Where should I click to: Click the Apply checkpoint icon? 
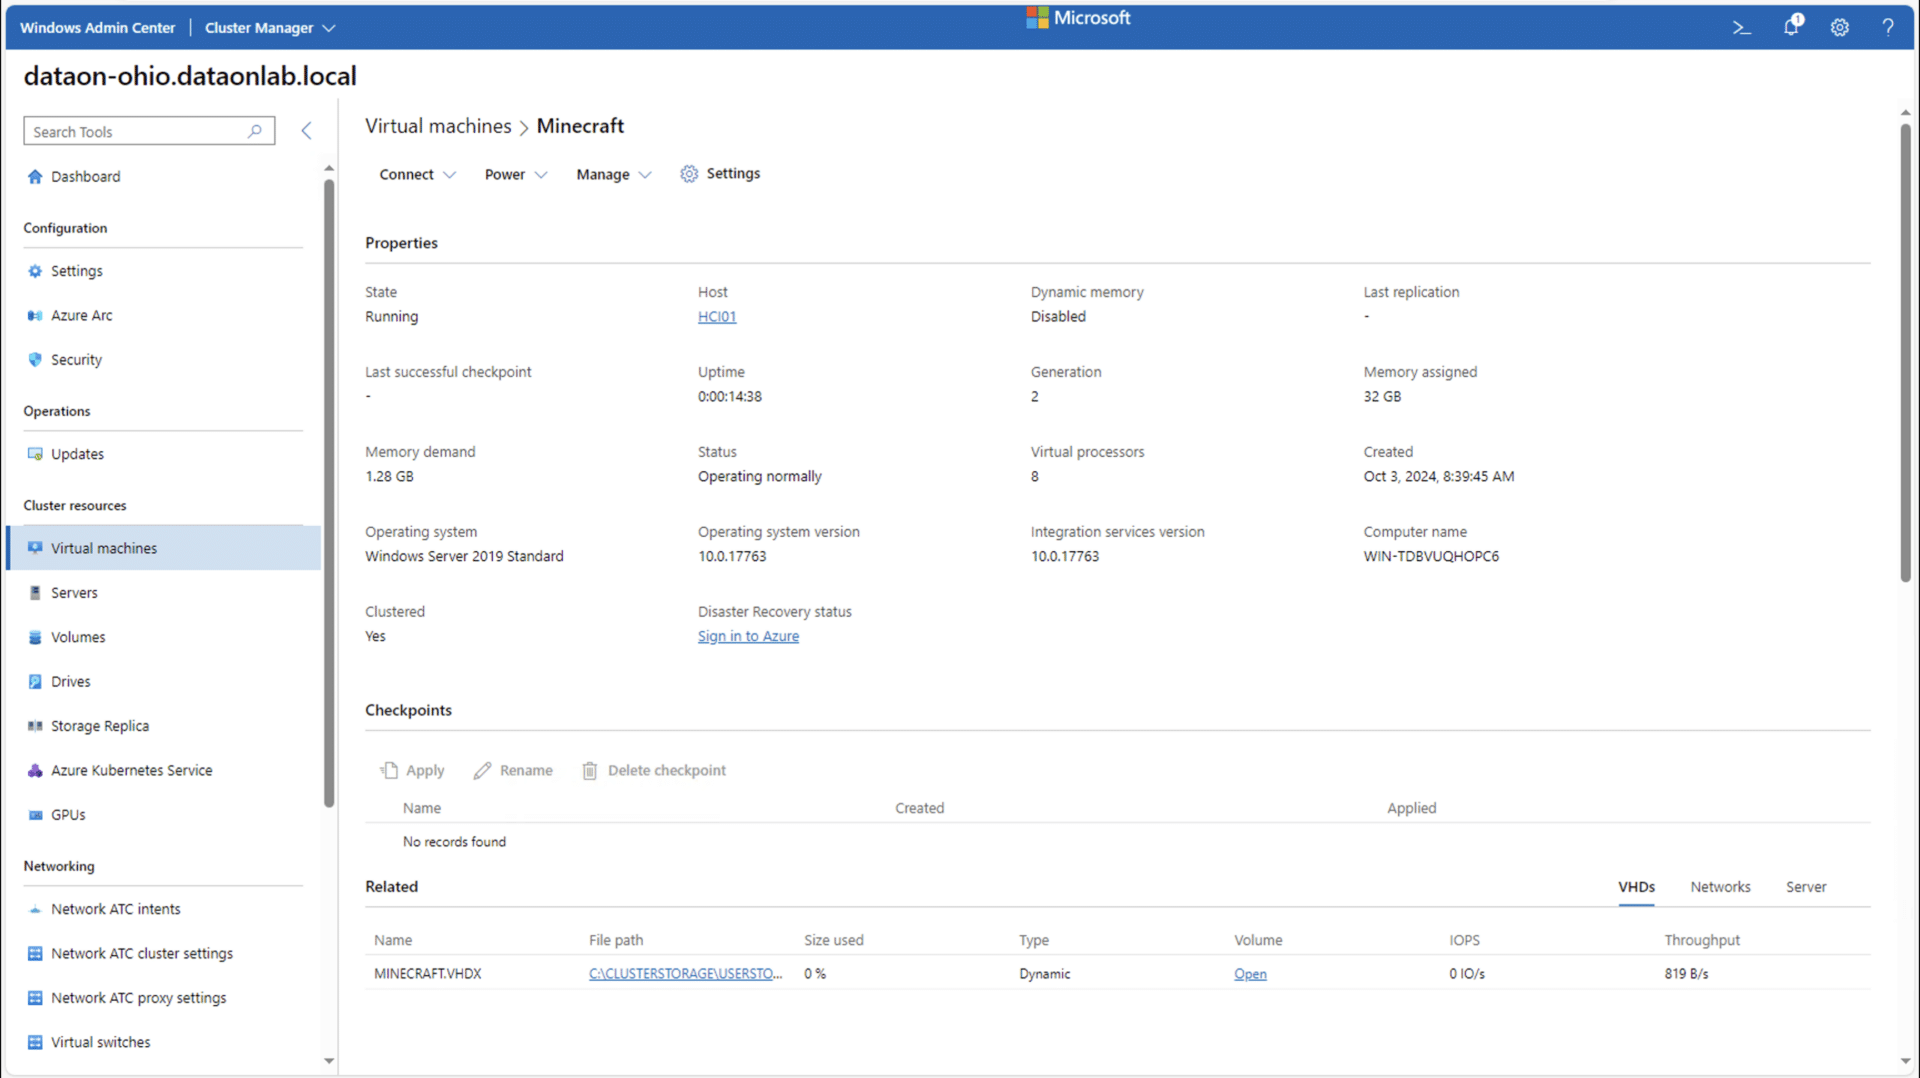[x=389, y=770]
